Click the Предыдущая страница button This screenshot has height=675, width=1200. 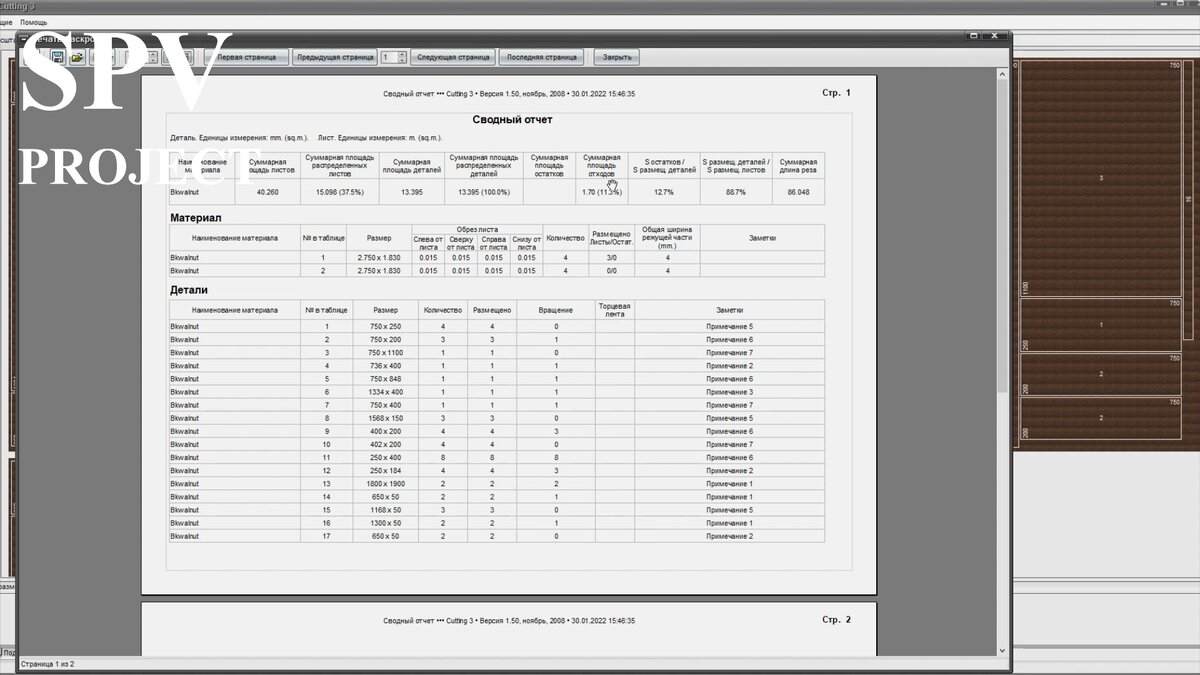pos(335,57)
